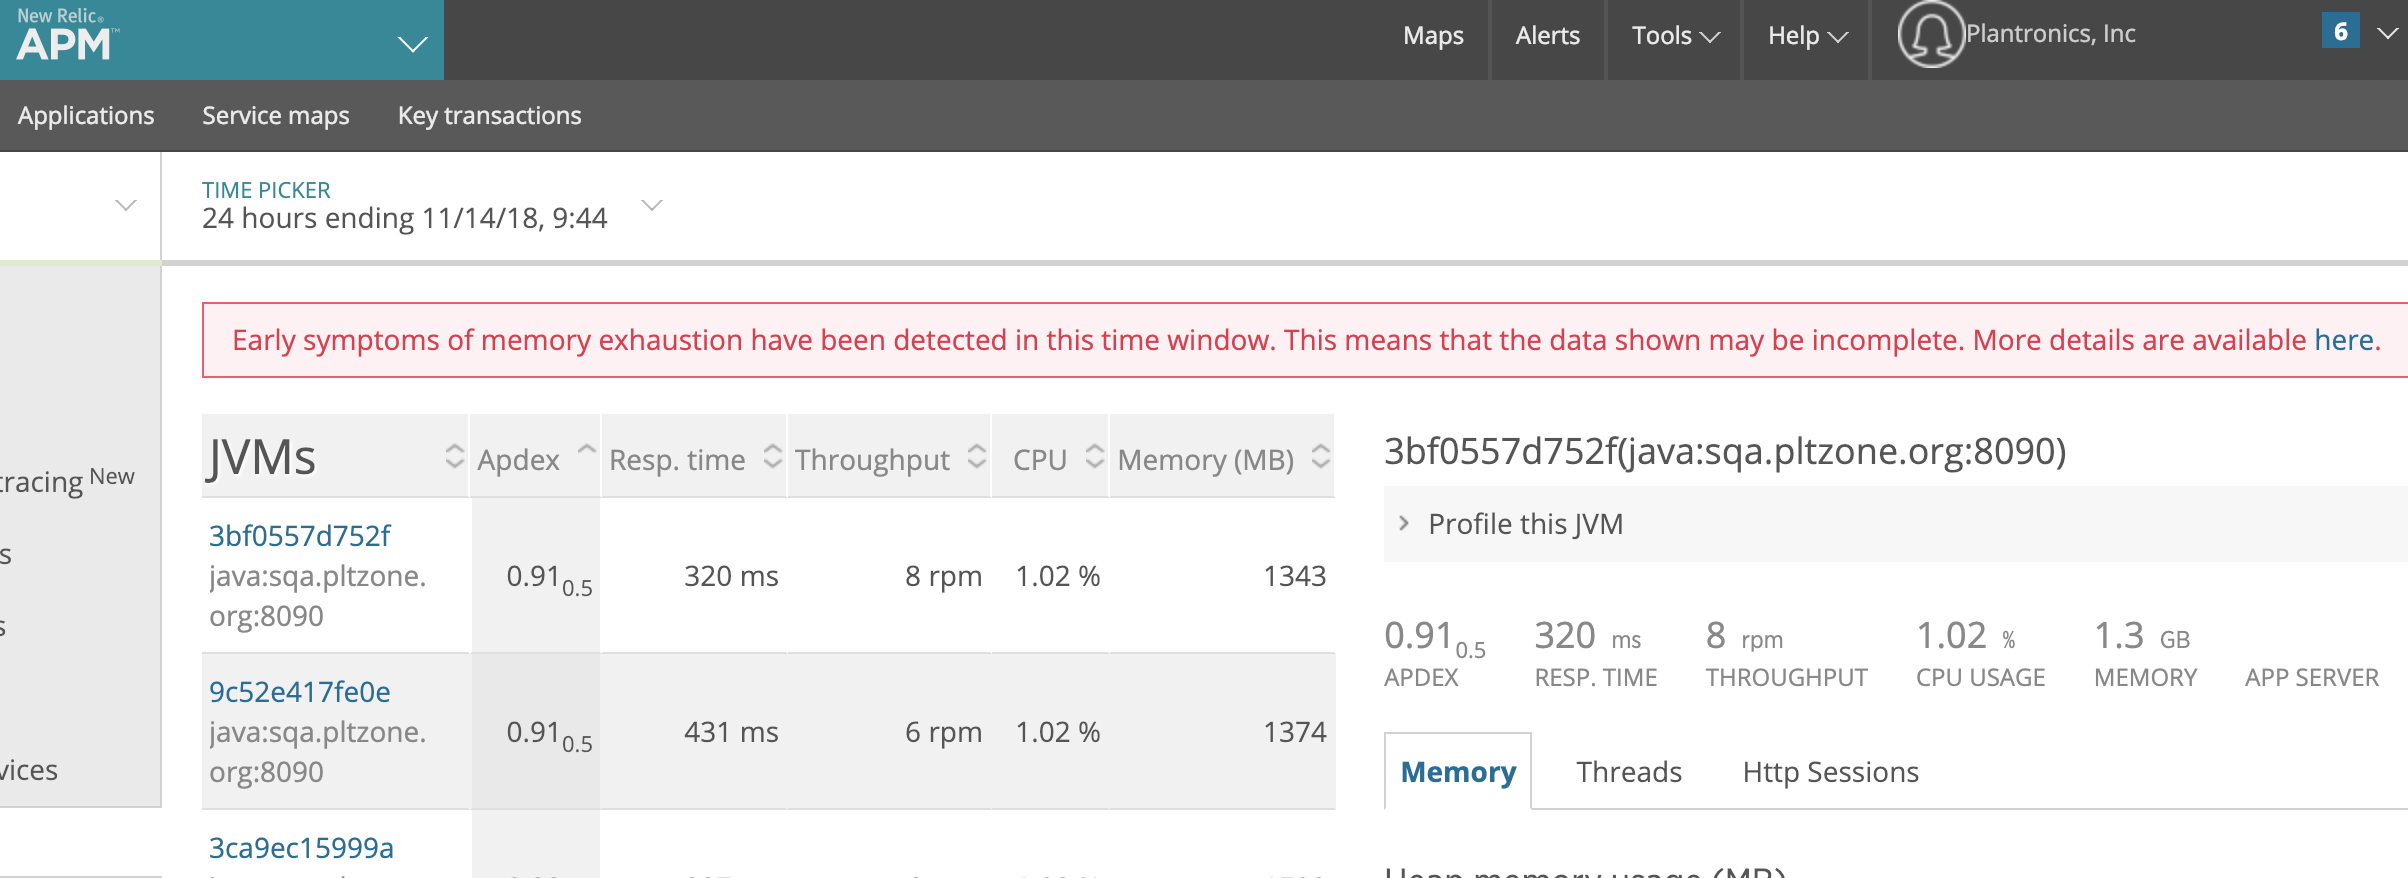
Task: Sort table by Throughput arrows
Action: click(977, 457)
